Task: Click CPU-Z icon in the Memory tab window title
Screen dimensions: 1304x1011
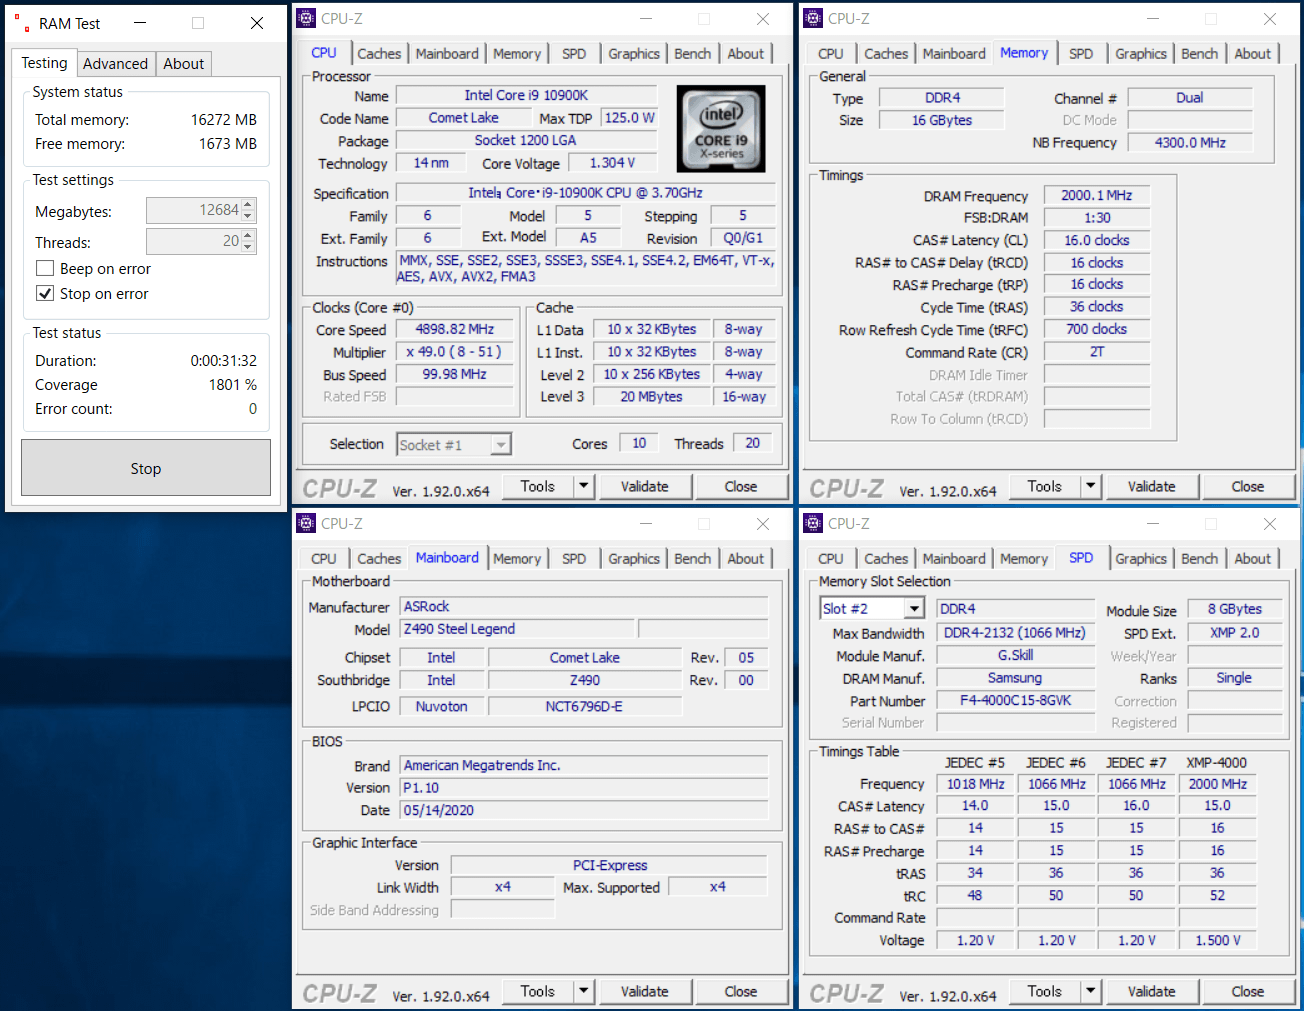Action: [813, 18]
